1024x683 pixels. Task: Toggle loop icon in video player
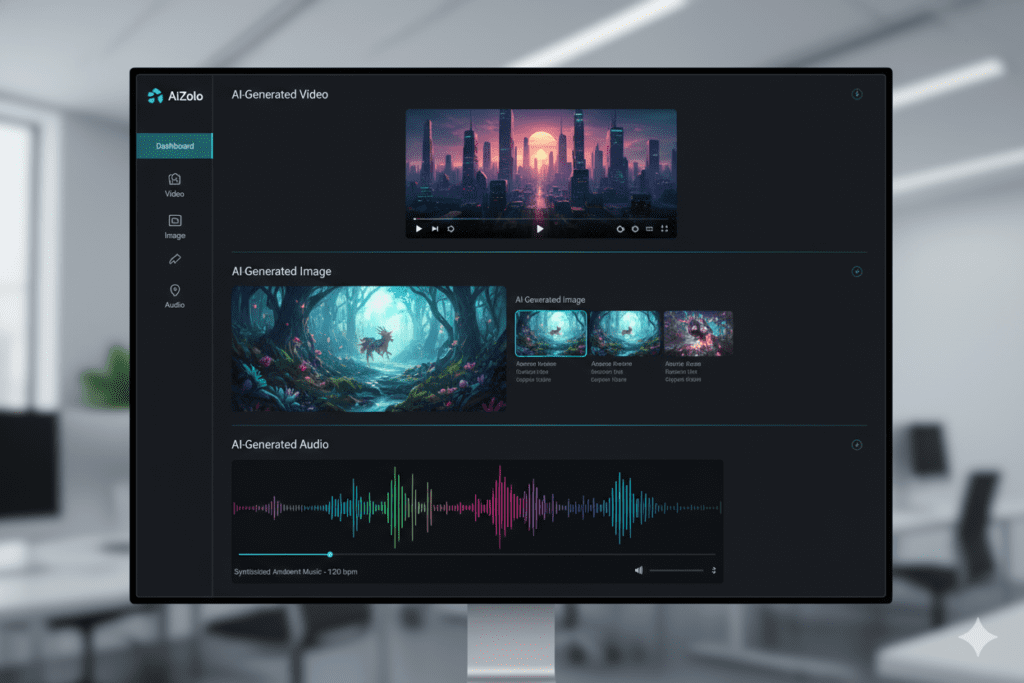(x=451, y=229)
